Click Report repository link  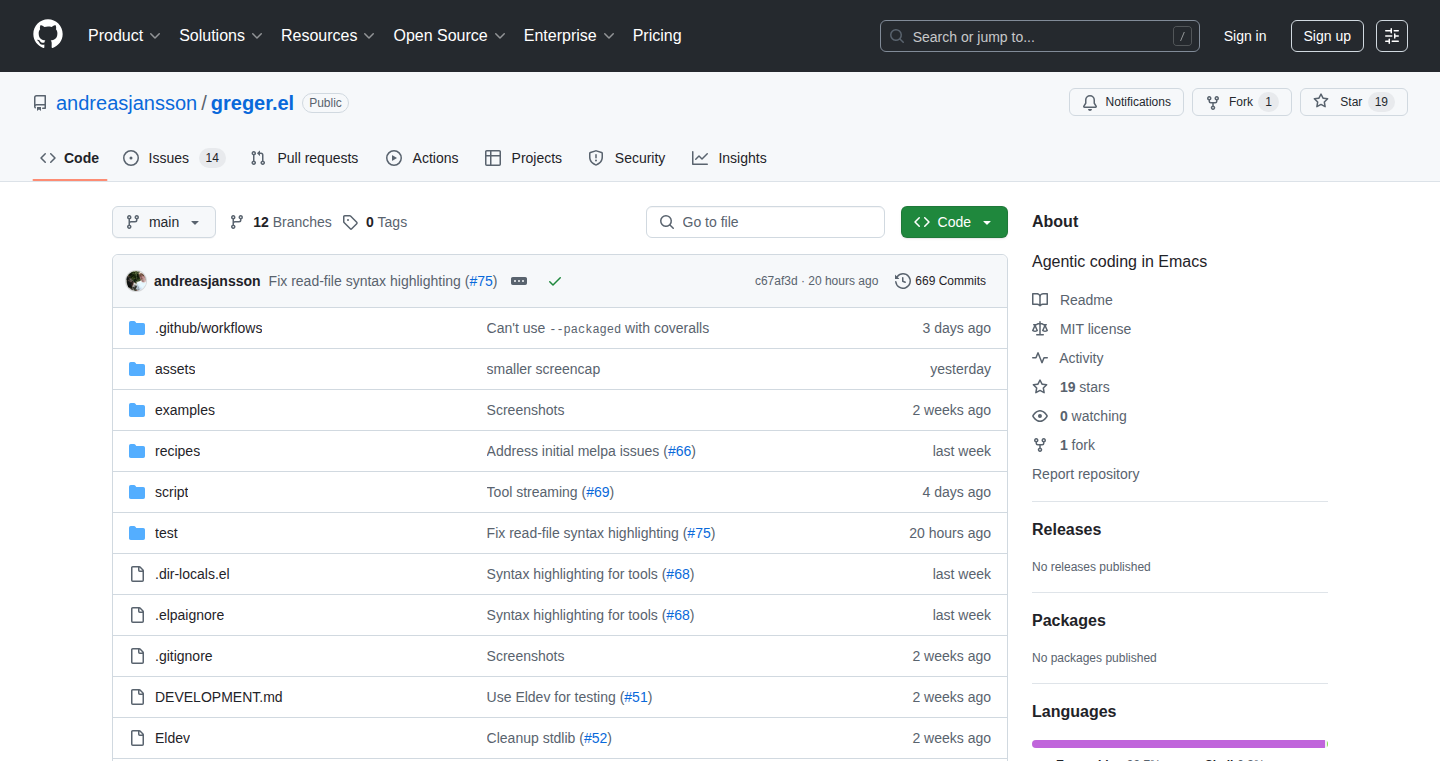pos(1086,474)
